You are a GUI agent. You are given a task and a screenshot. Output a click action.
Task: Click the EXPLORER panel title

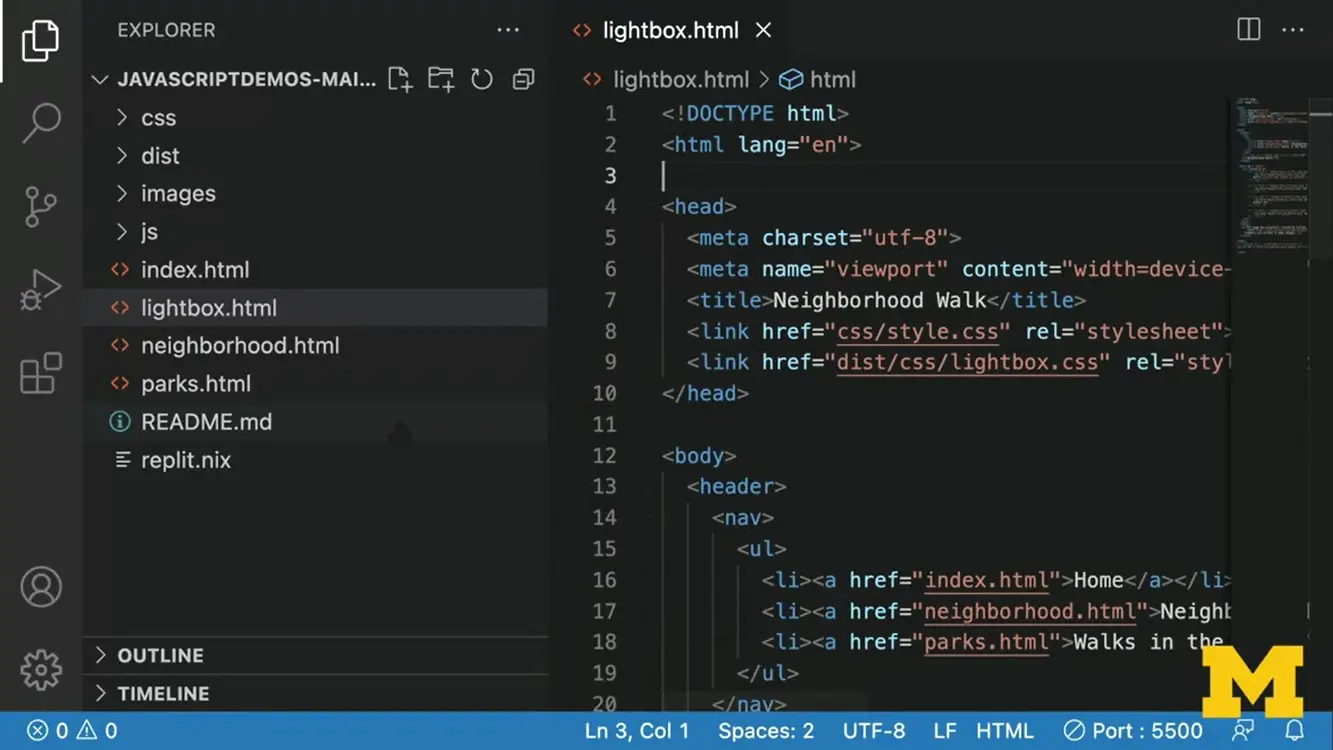[x=166, y=30]
